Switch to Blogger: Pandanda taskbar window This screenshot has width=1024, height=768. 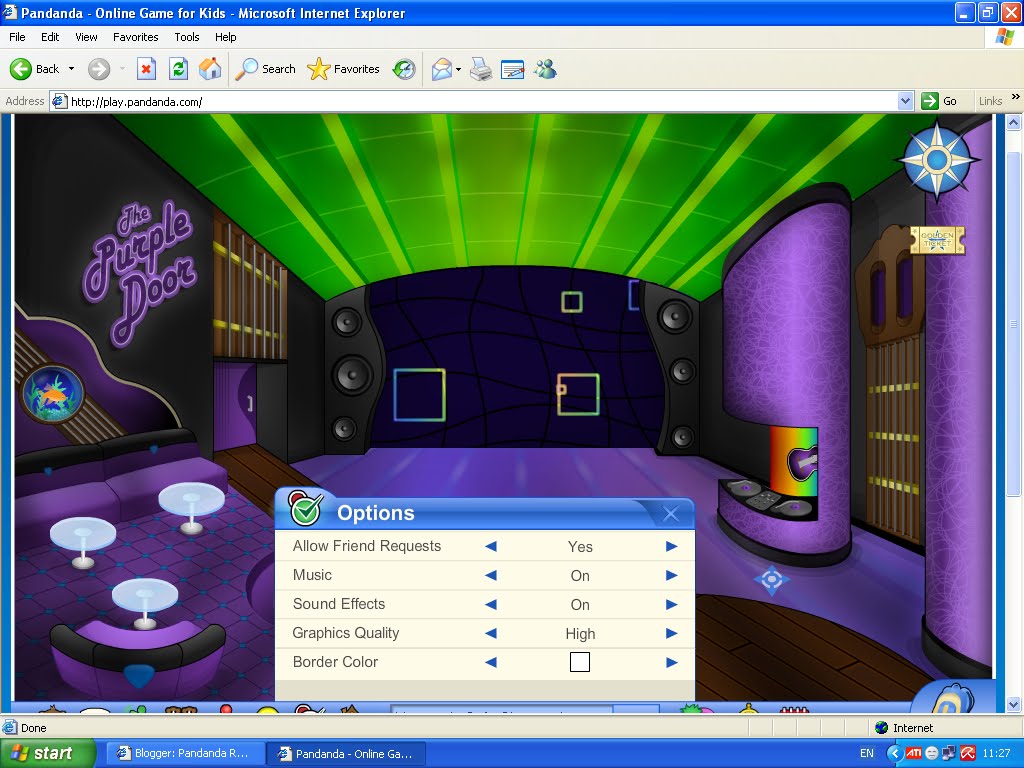(185, 754)
